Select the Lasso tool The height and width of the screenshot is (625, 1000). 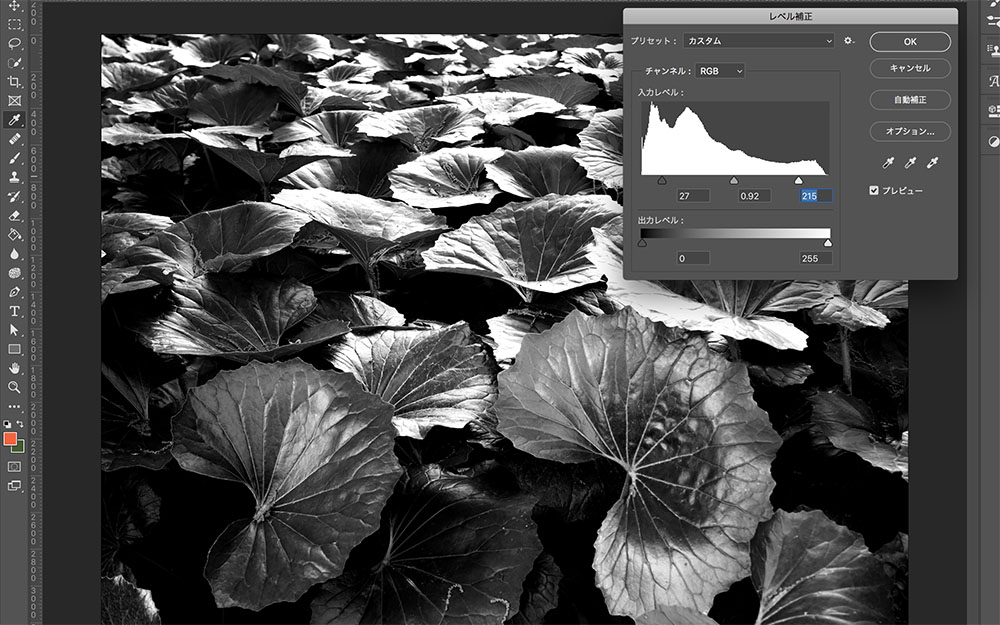click(x=15, y=43)
